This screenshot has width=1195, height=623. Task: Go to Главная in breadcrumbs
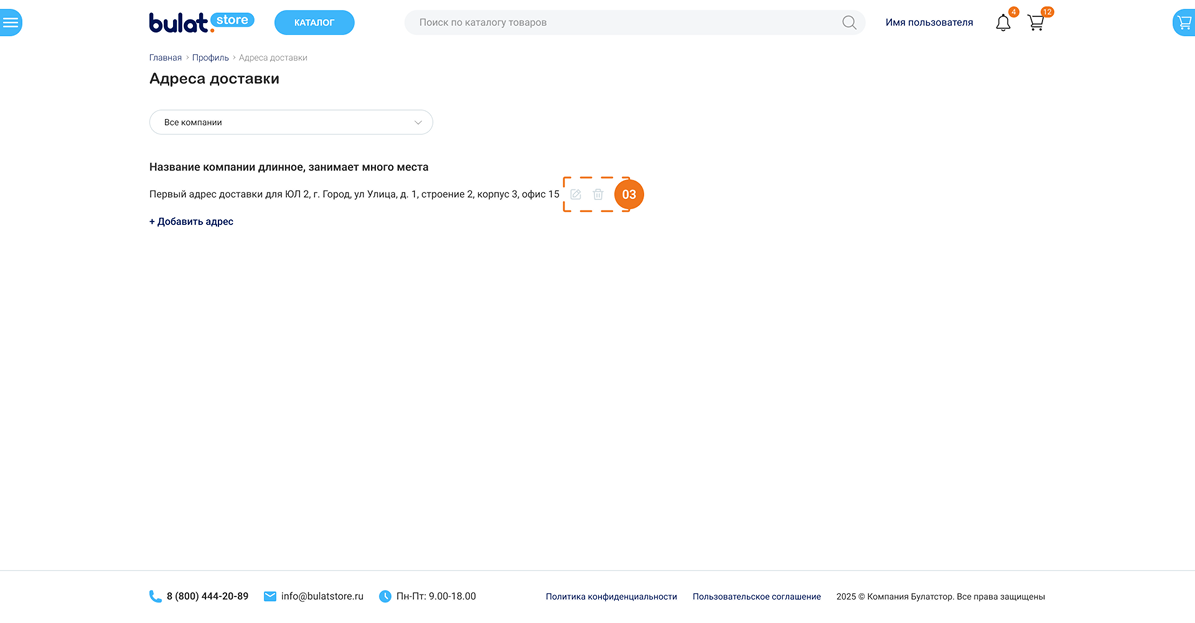[165, 58]
